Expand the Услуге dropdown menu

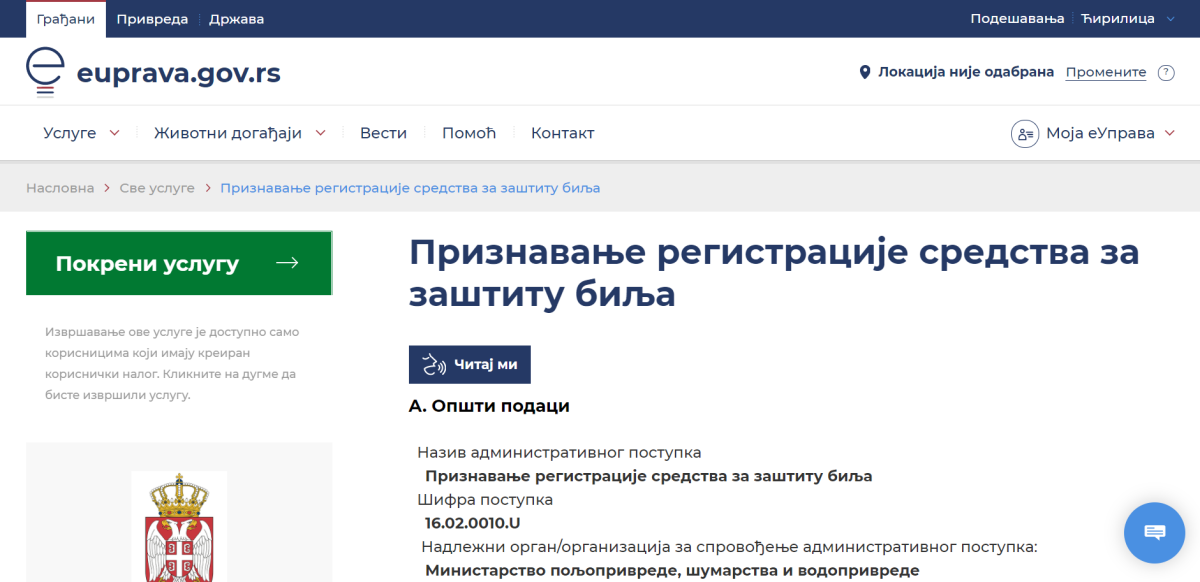point(114,133)
